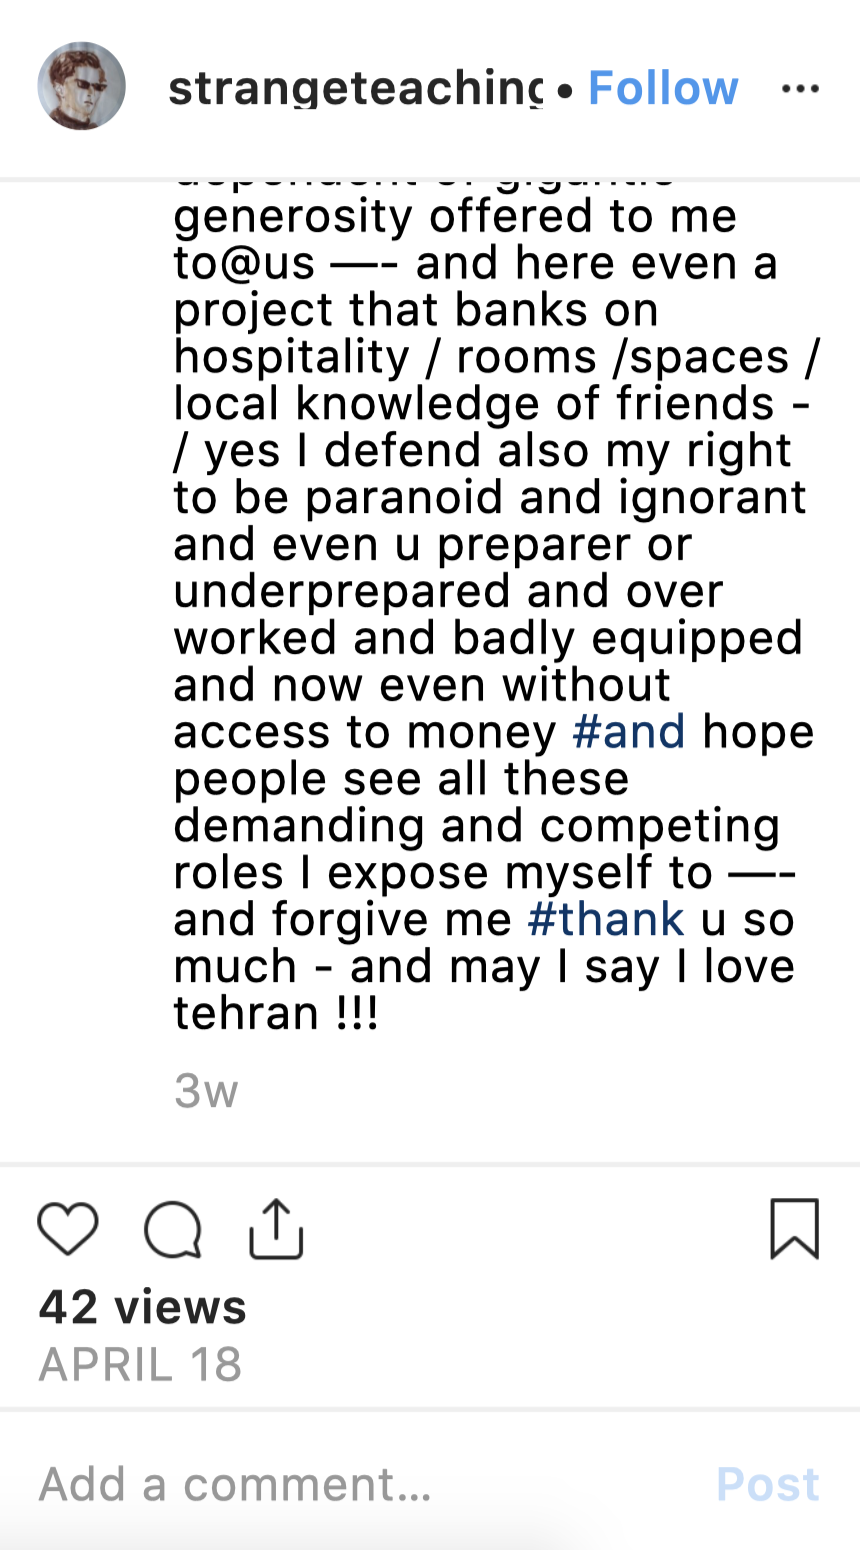Open the strangeteaching profile picture

point(81,86)
